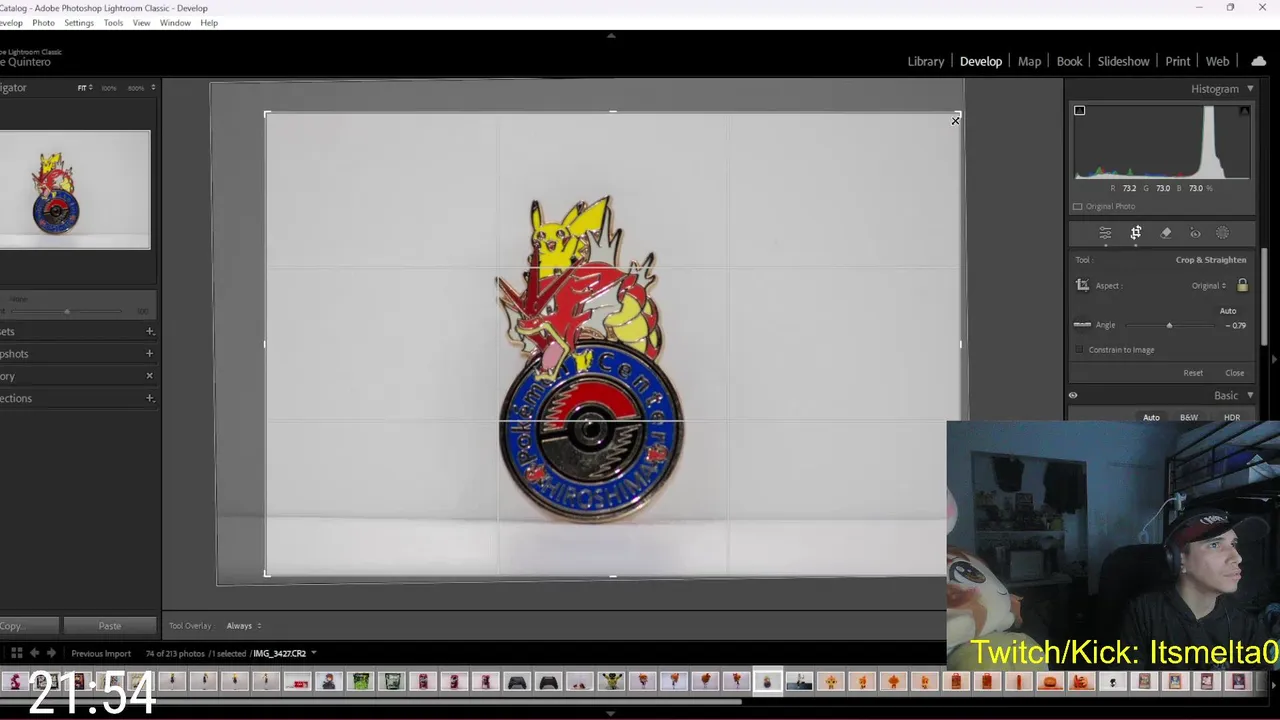Open the Masking tool icon
Viewport: 1280px width, 720px height.
point(1222,233)
